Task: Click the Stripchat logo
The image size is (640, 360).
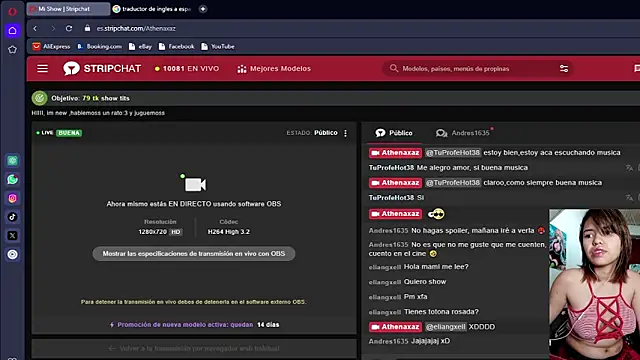Action: click(x=102, y=69)
